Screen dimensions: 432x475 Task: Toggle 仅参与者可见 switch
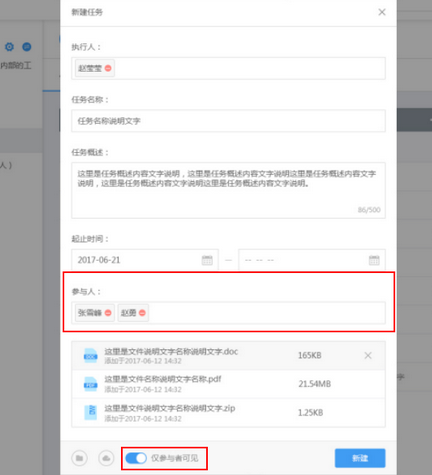pos(136,458)
